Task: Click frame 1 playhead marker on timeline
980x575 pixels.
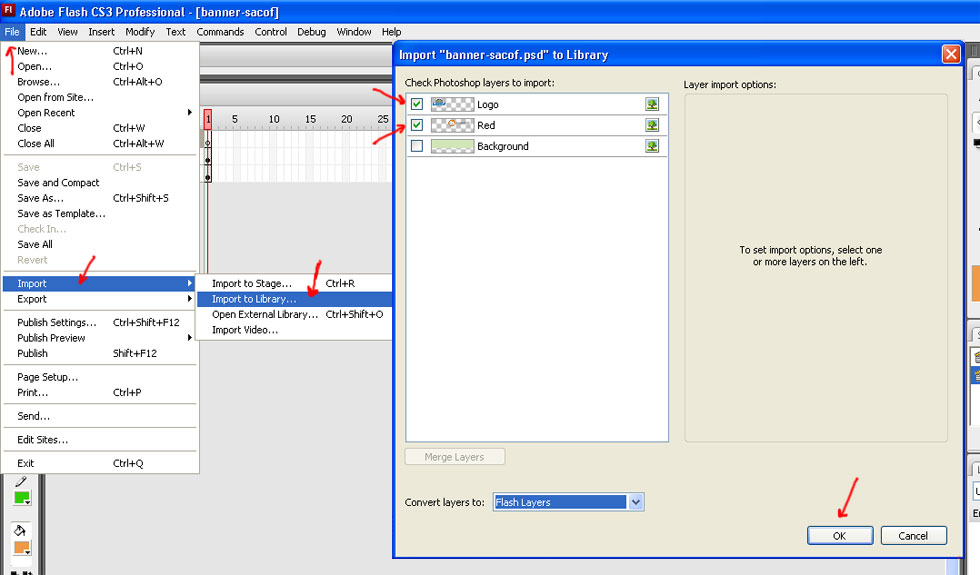Action: [x=208, y=118]
